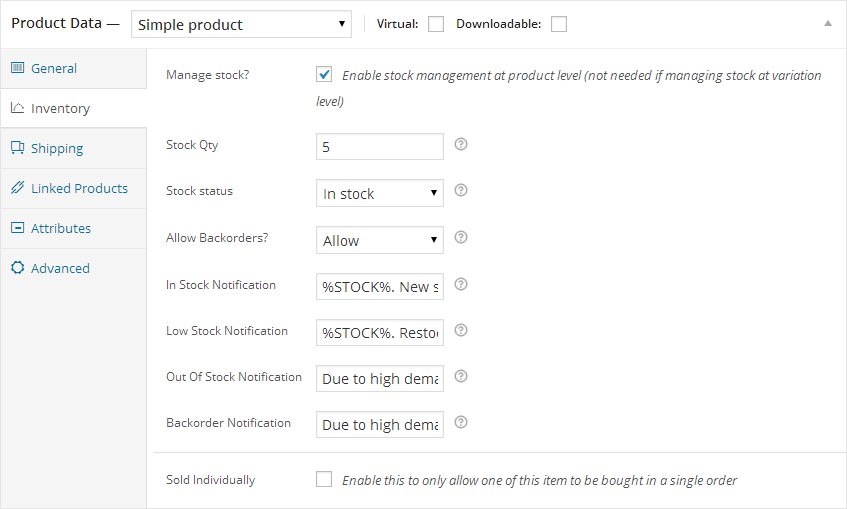Image resolution: width=847 pixels, height=509 pixels.
Task: Uncheck the Manage stock checkbox
Action: (324, 75)
